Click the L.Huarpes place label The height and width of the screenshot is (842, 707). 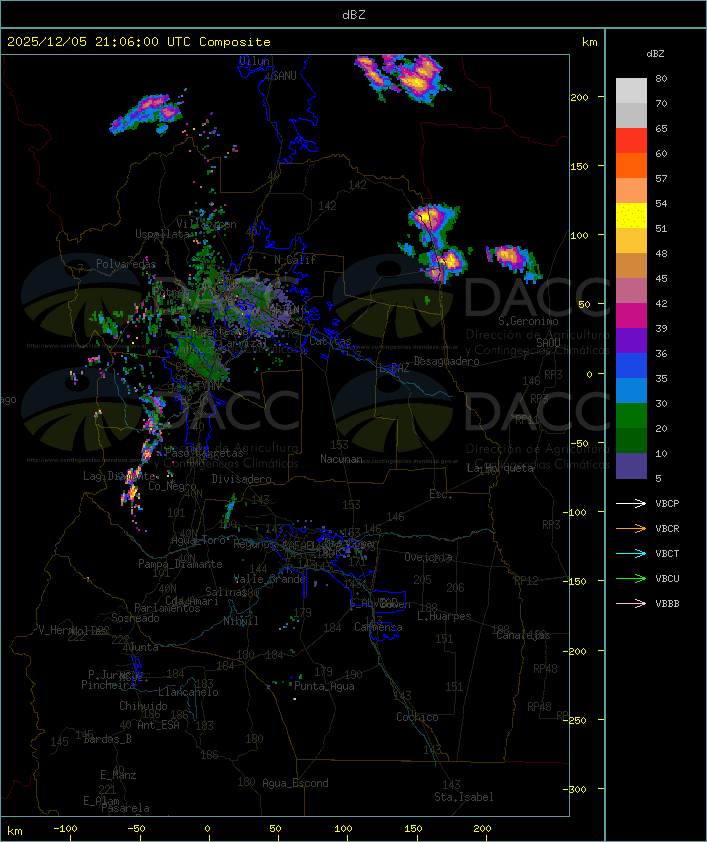[x=444, y=616]
